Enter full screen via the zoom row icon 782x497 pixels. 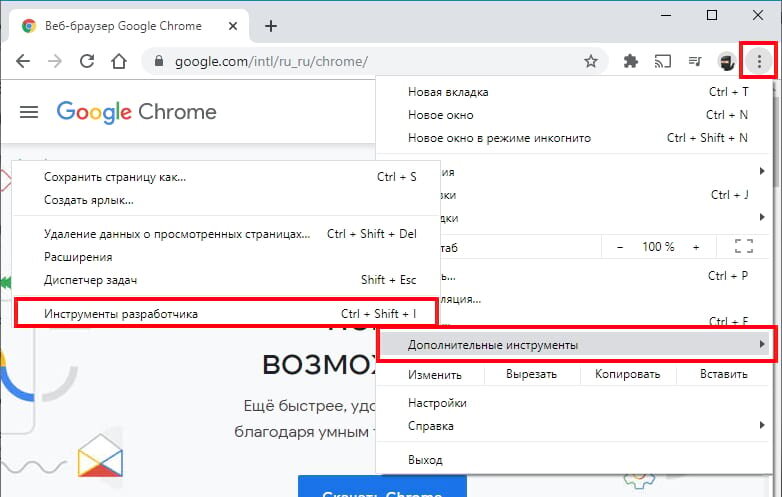(x=744, y=246)
